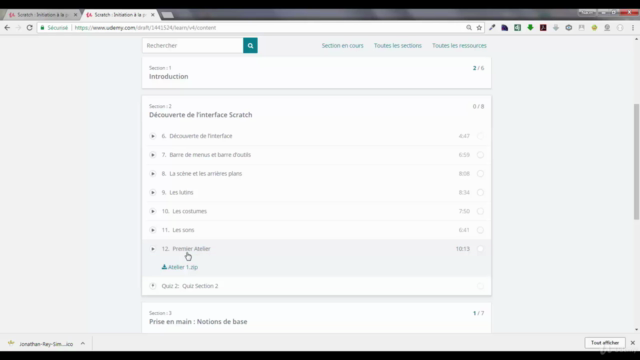Toggle completion circle for Quiz 2

point(480,286)
